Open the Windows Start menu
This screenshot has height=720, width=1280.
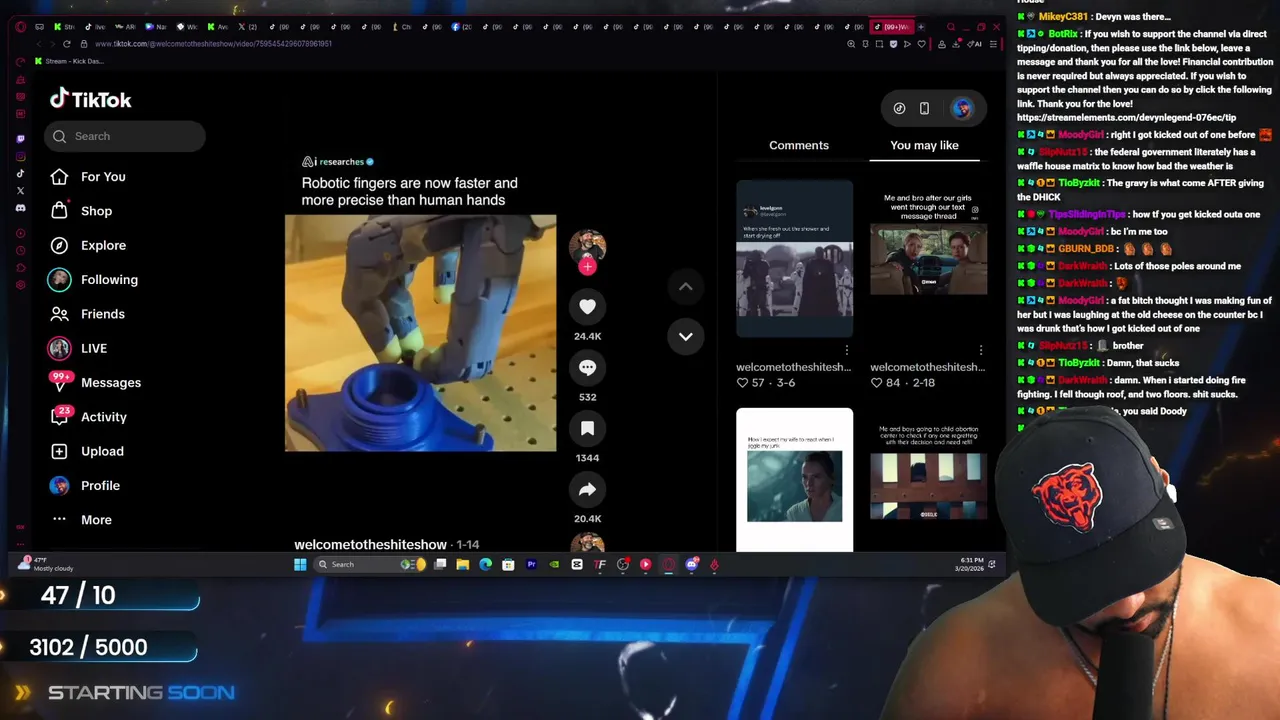point(300,565)
